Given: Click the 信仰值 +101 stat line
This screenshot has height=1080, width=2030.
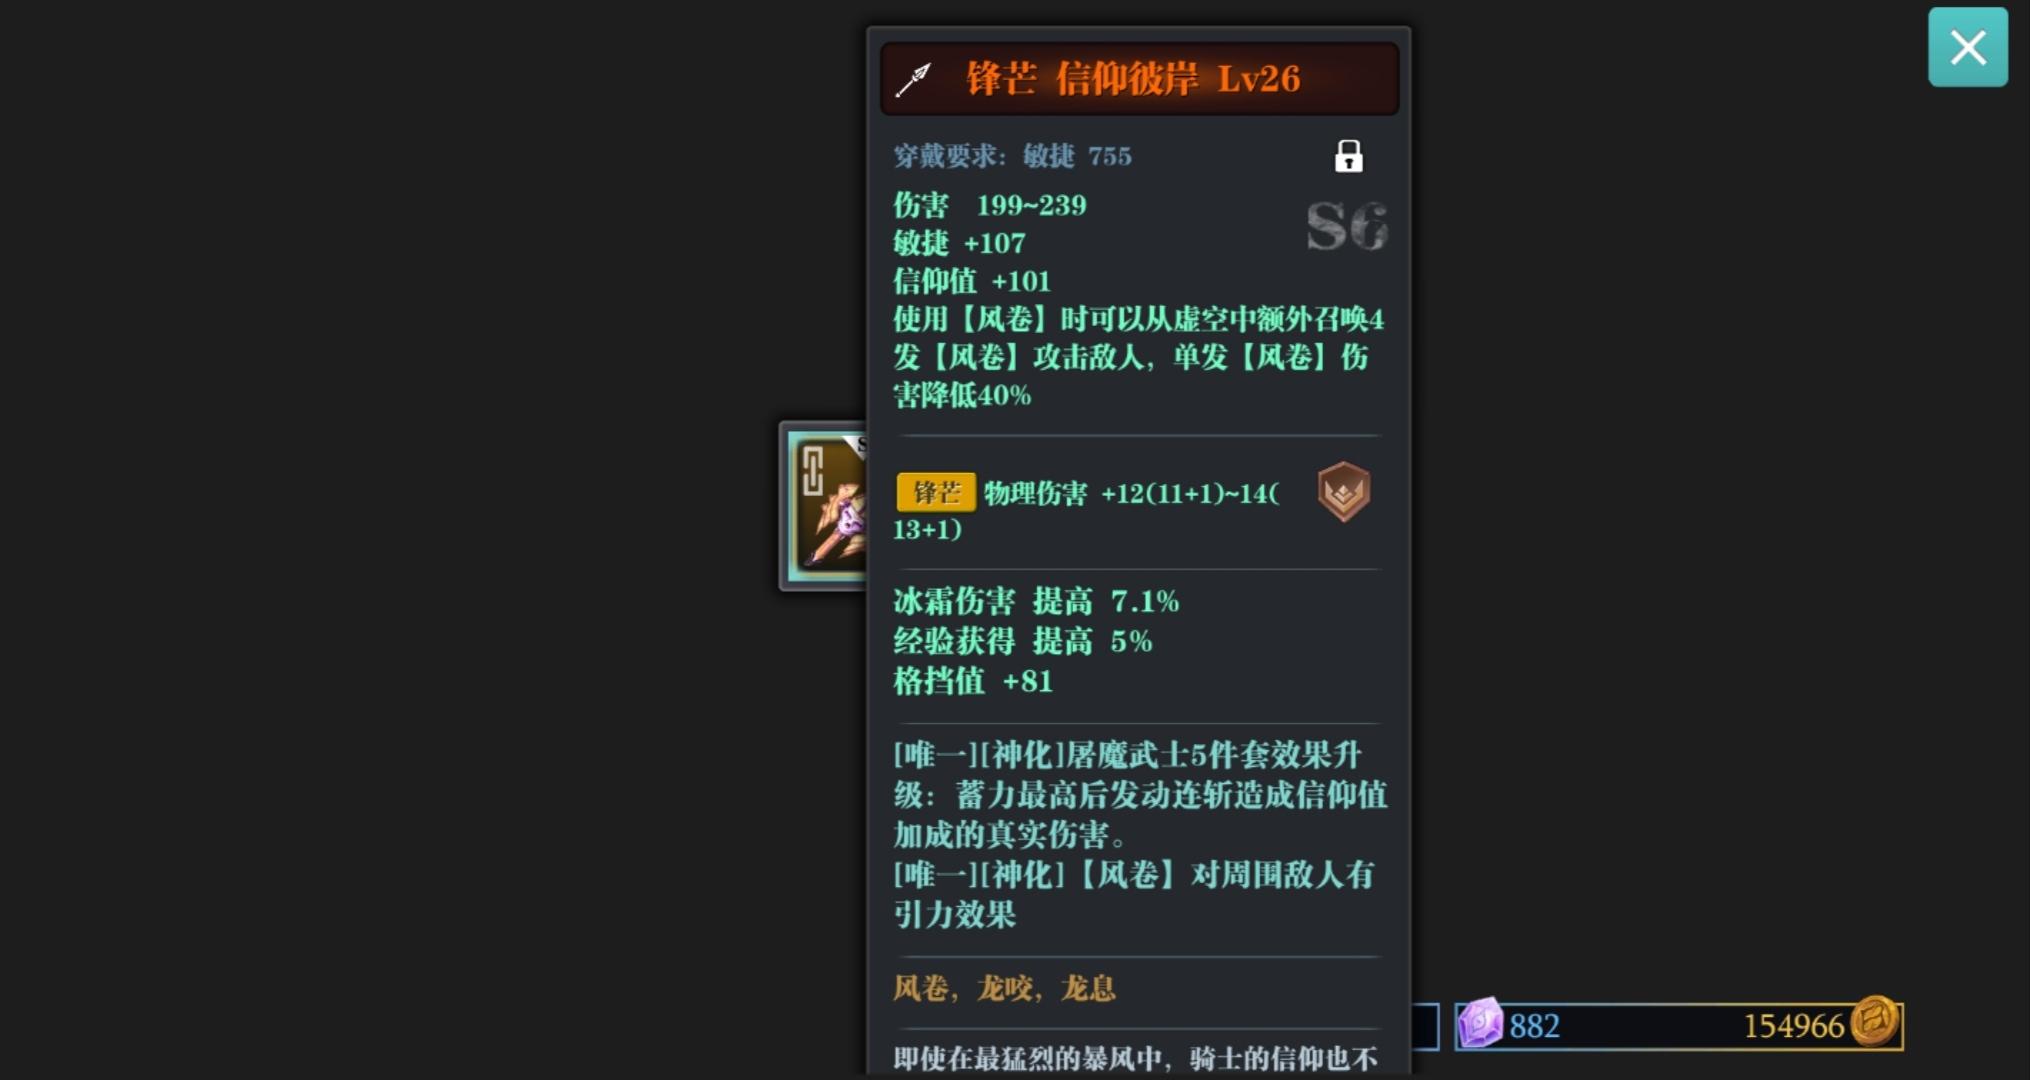Looking at the screenshot, I should [x=972, y=281].
